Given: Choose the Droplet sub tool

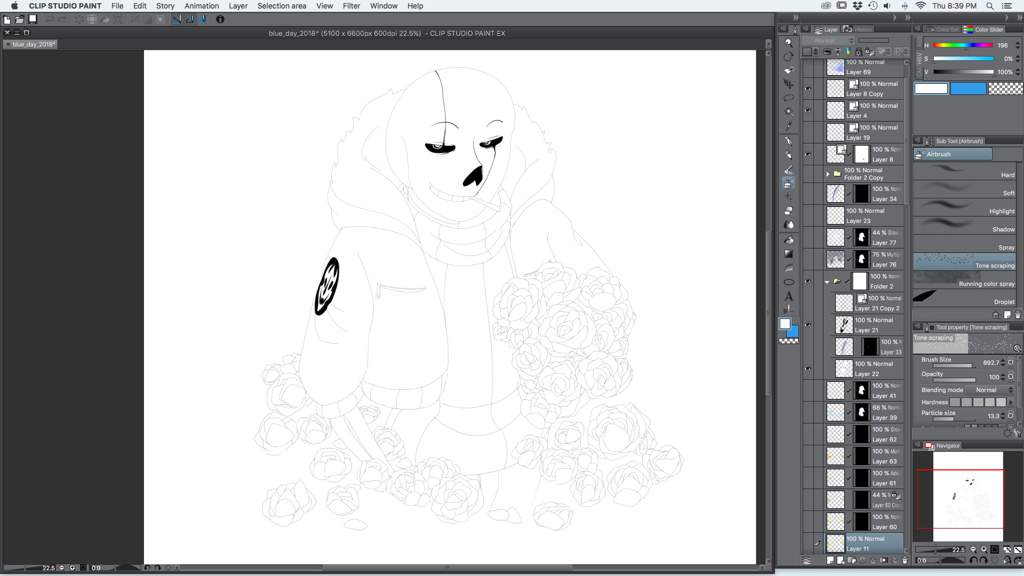Looking at the screenshot, I should [965, 298].
